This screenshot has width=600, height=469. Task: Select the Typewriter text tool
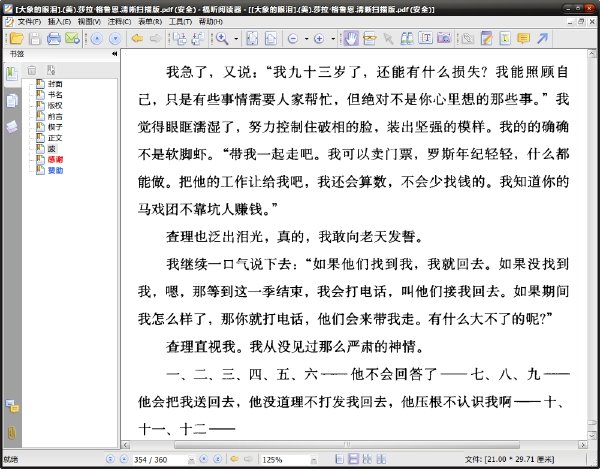point(426,39)
